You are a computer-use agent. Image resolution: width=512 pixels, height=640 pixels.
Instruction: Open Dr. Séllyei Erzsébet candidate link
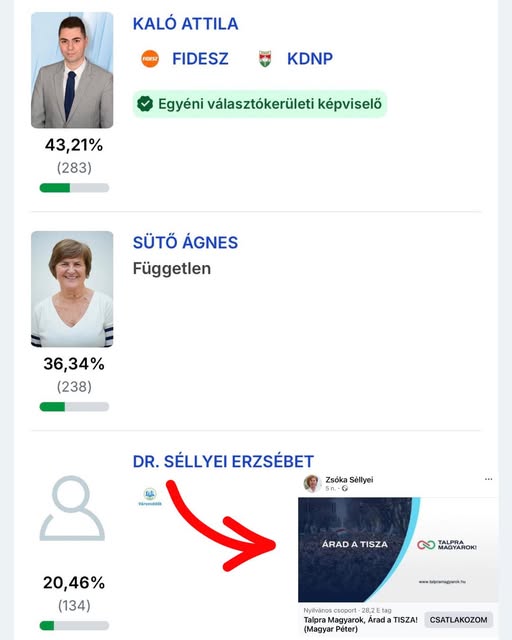point(223,462)
